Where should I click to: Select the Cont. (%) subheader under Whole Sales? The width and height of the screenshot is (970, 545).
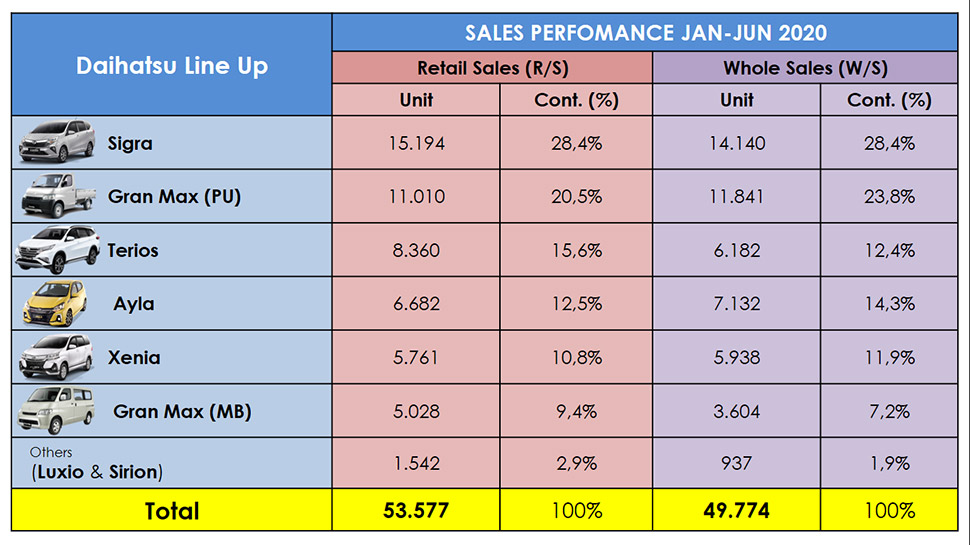pos(888,100)
